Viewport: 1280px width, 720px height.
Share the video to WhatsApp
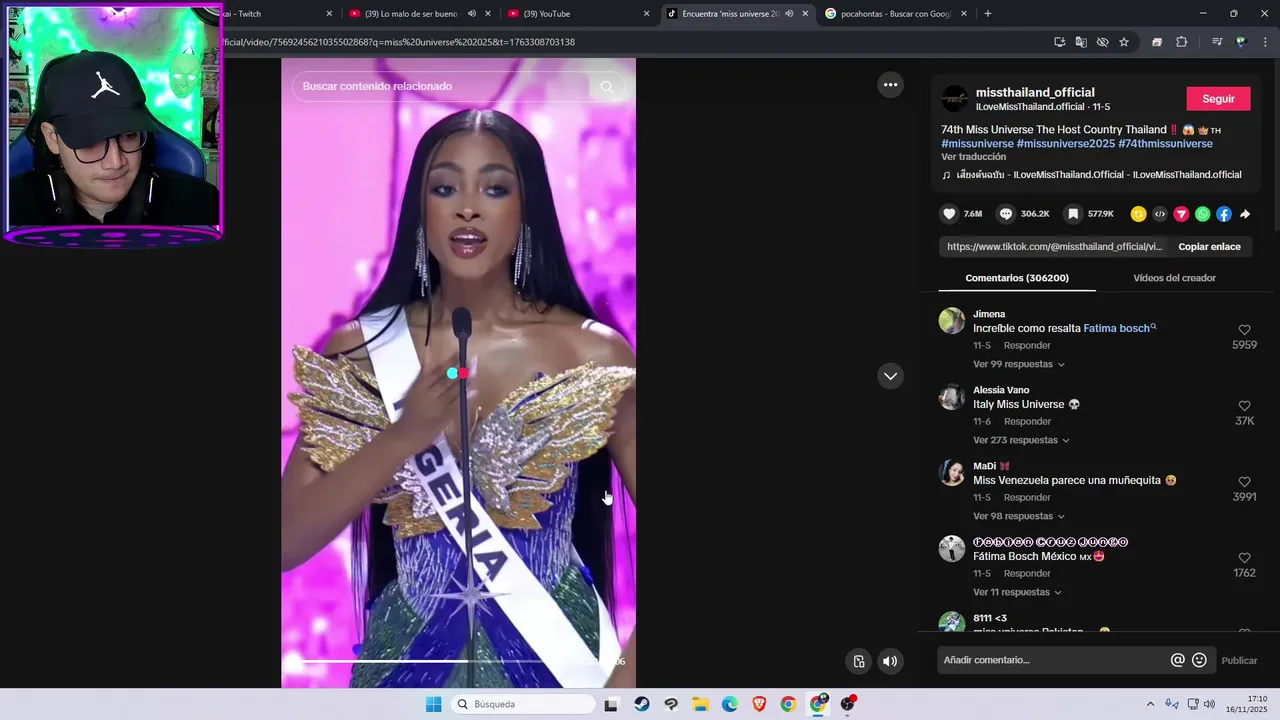[1202, 214]
